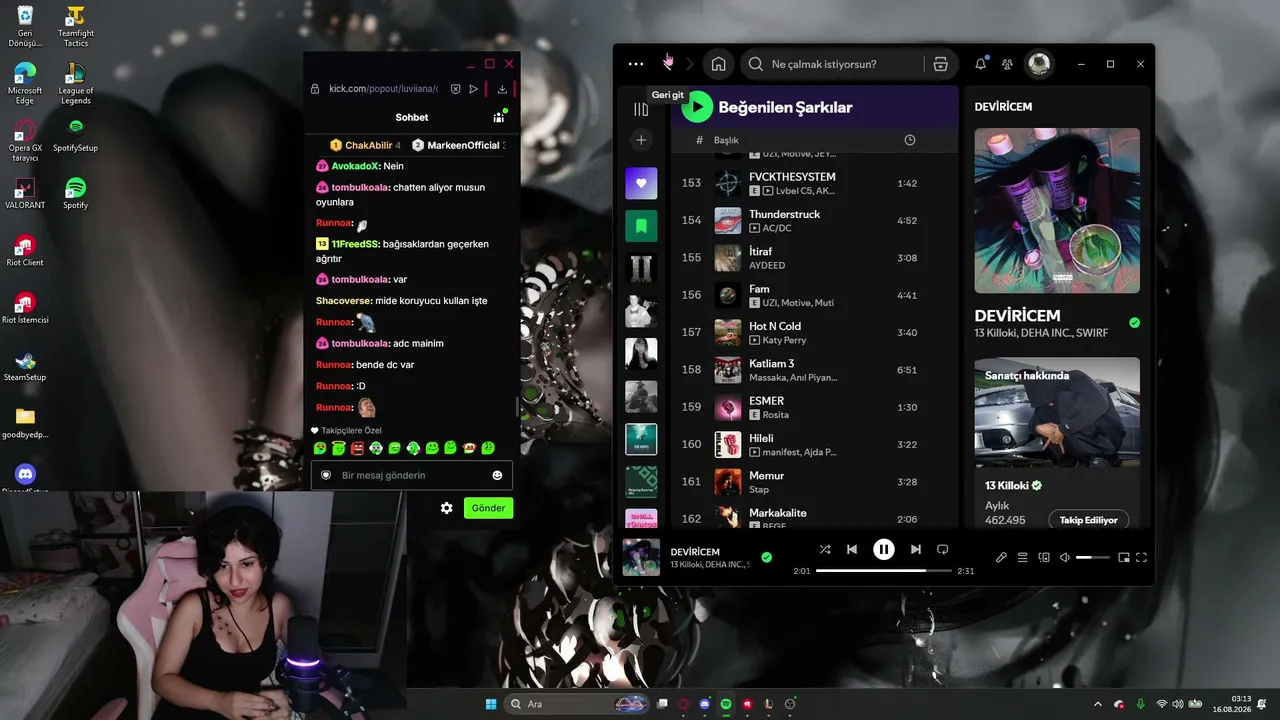
Task: Open the Spotify miniplayer
Action: [x=1123, y=557]
